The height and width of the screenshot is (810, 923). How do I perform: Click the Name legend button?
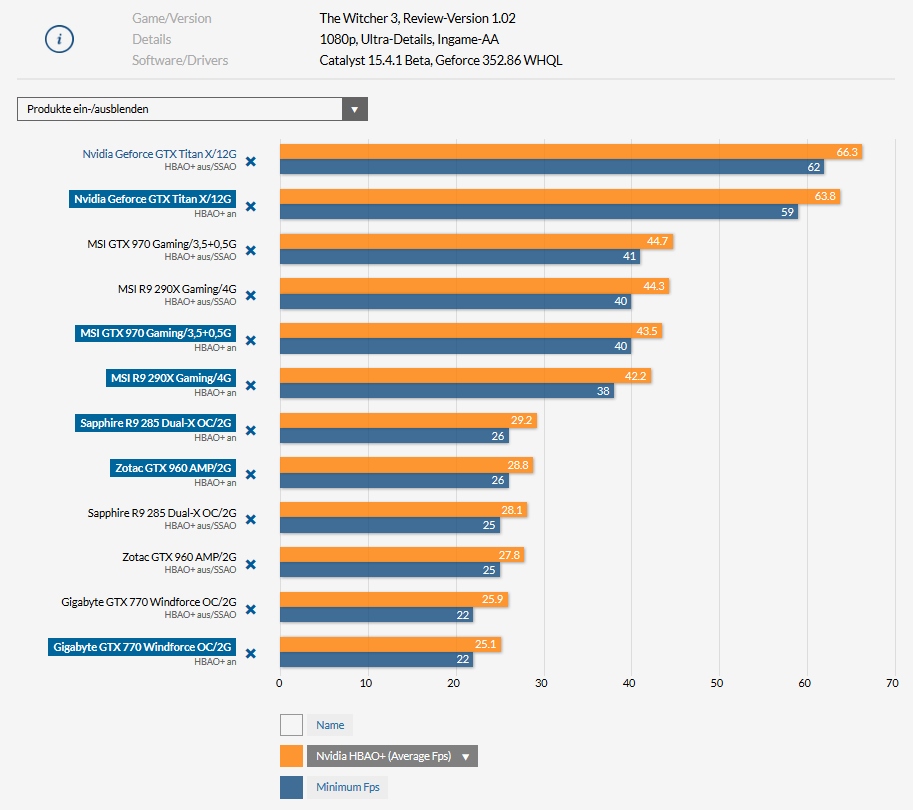click(330, 725)
